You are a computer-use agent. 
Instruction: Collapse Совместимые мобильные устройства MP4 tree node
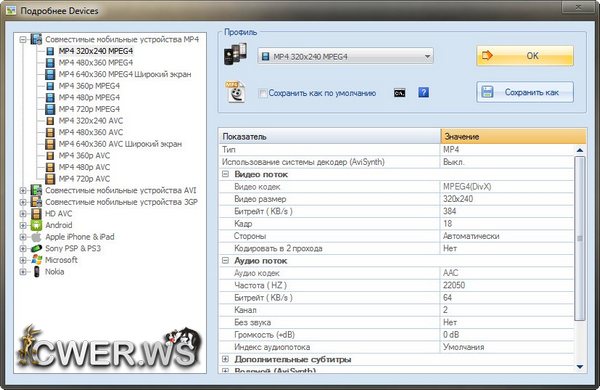click(x=23, y=39)
